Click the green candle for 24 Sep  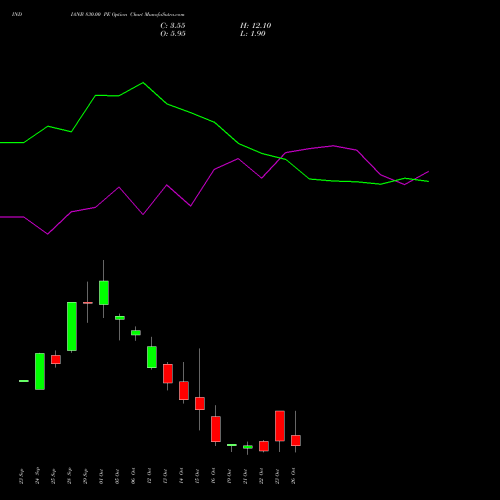coord(40,371)
